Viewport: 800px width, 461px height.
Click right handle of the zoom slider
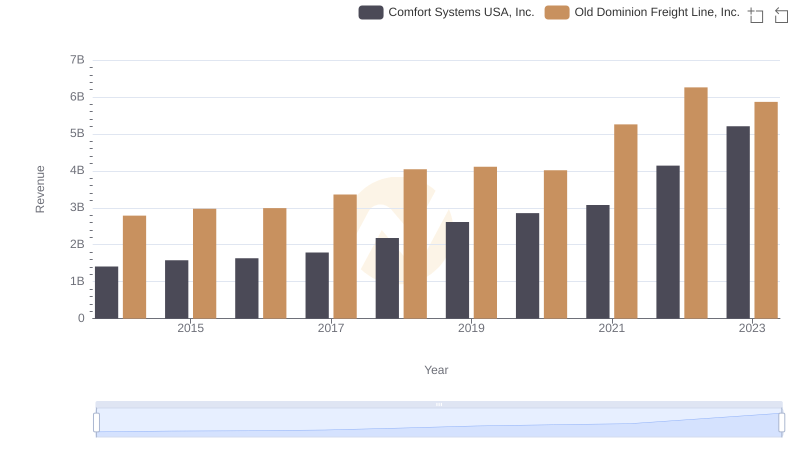781,422
